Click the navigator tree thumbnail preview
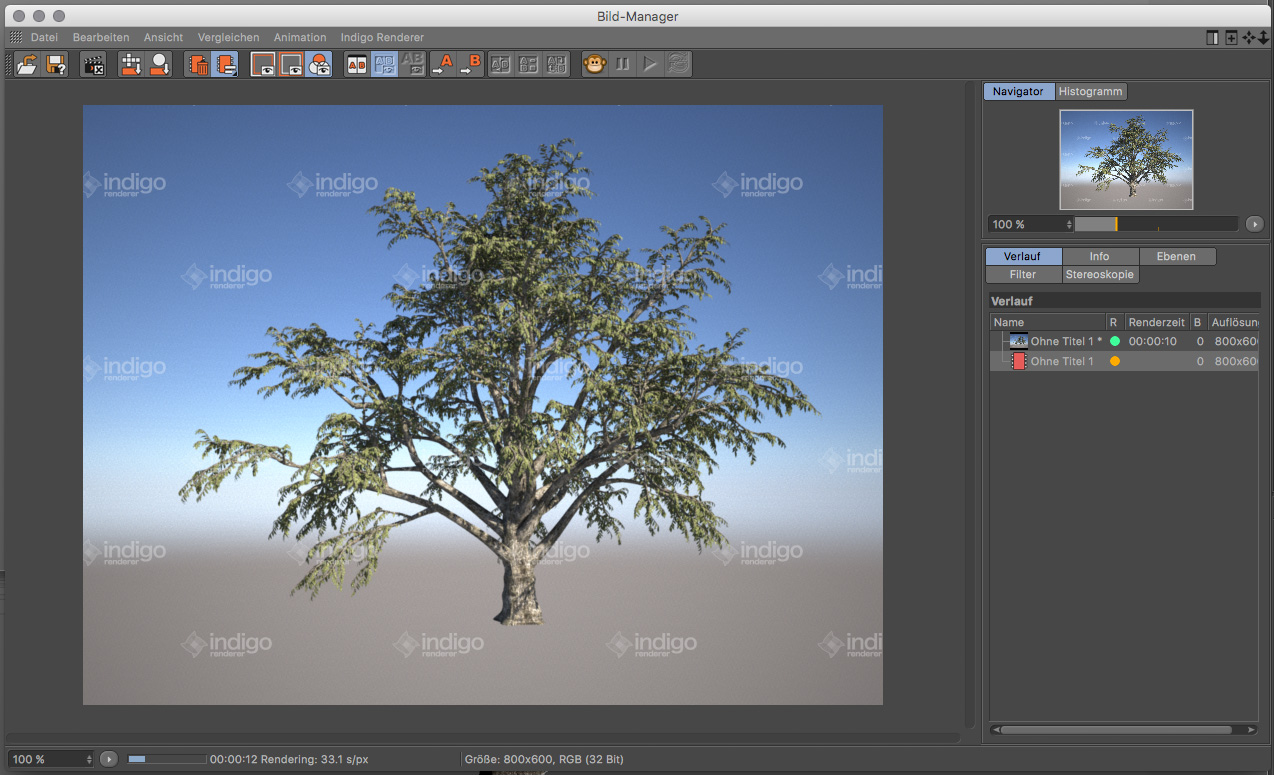The image size is (1274, 775). coord(1126,159)
